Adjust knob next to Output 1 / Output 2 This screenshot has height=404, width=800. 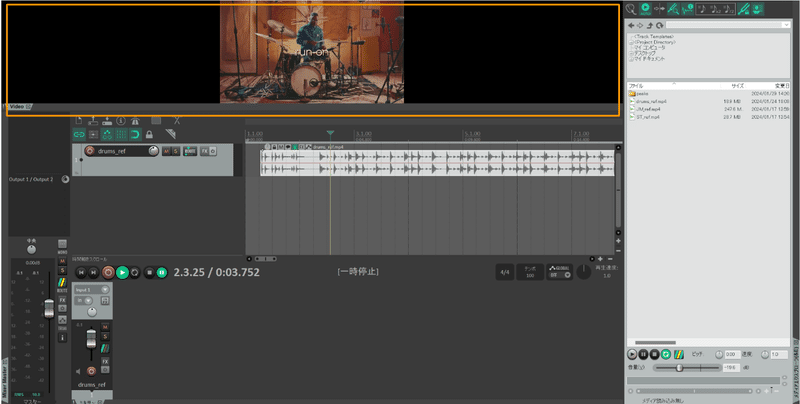click(65, 180)
